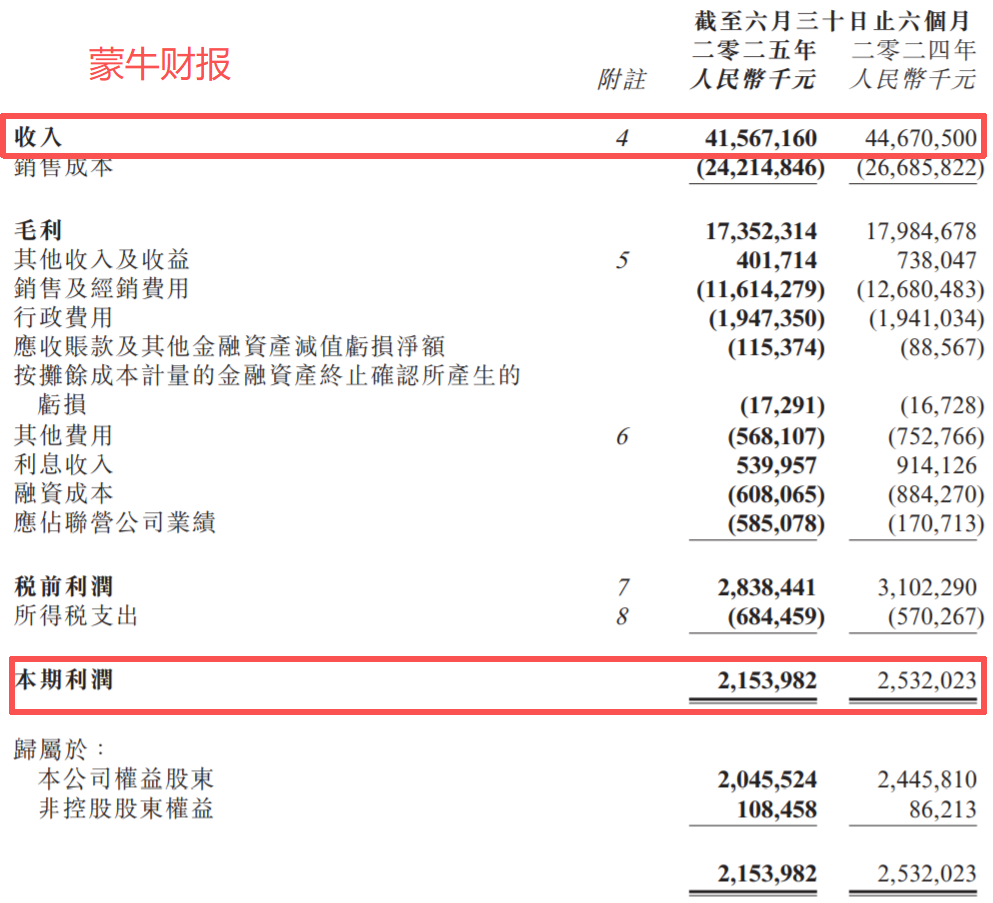Click note number 5 in 附註 column
993x903 pixels.
[622, 260]
